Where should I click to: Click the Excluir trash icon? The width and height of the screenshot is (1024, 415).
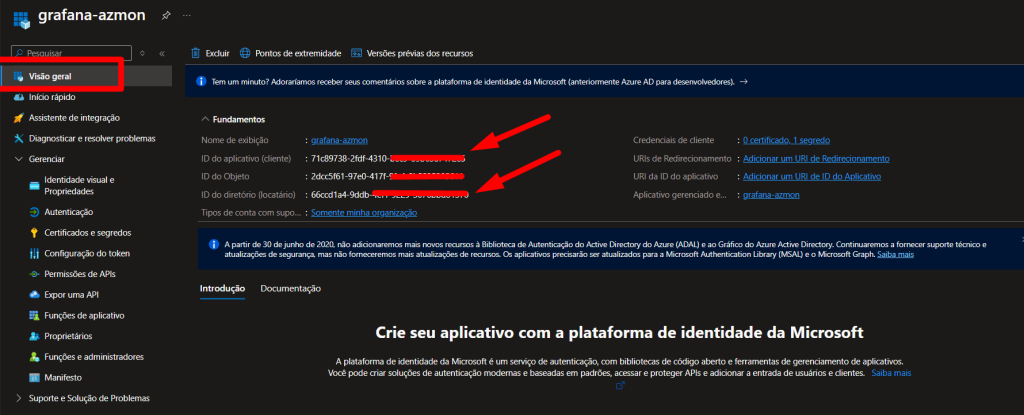pyautogui.click(x=196, y=53)
